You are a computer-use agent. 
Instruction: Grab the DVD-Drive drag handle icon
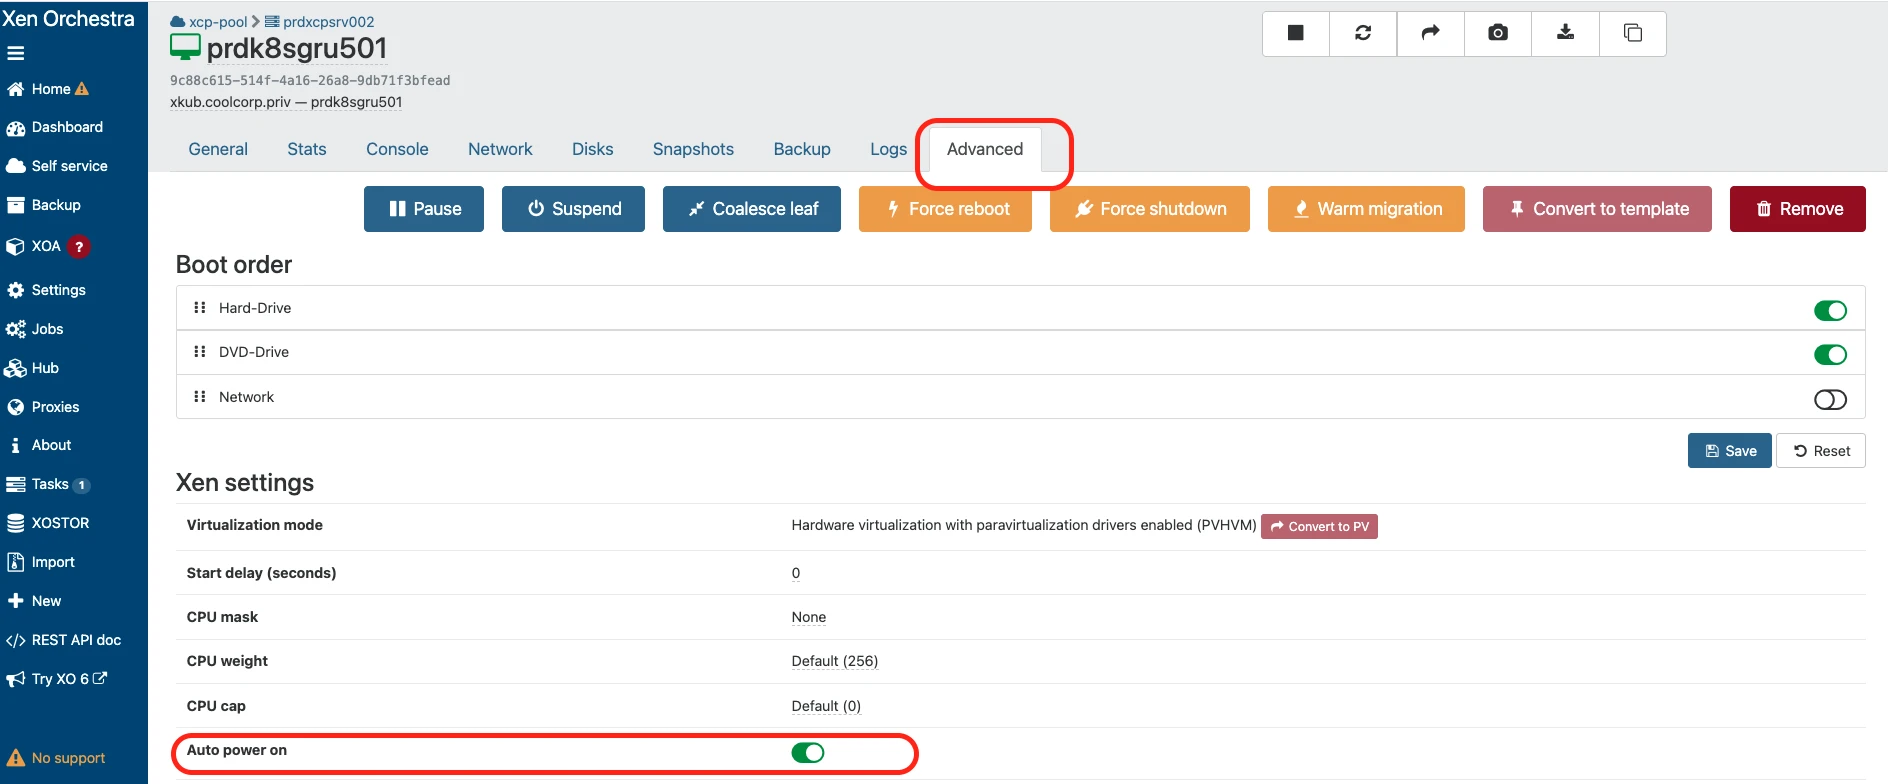tap(200, 352)
